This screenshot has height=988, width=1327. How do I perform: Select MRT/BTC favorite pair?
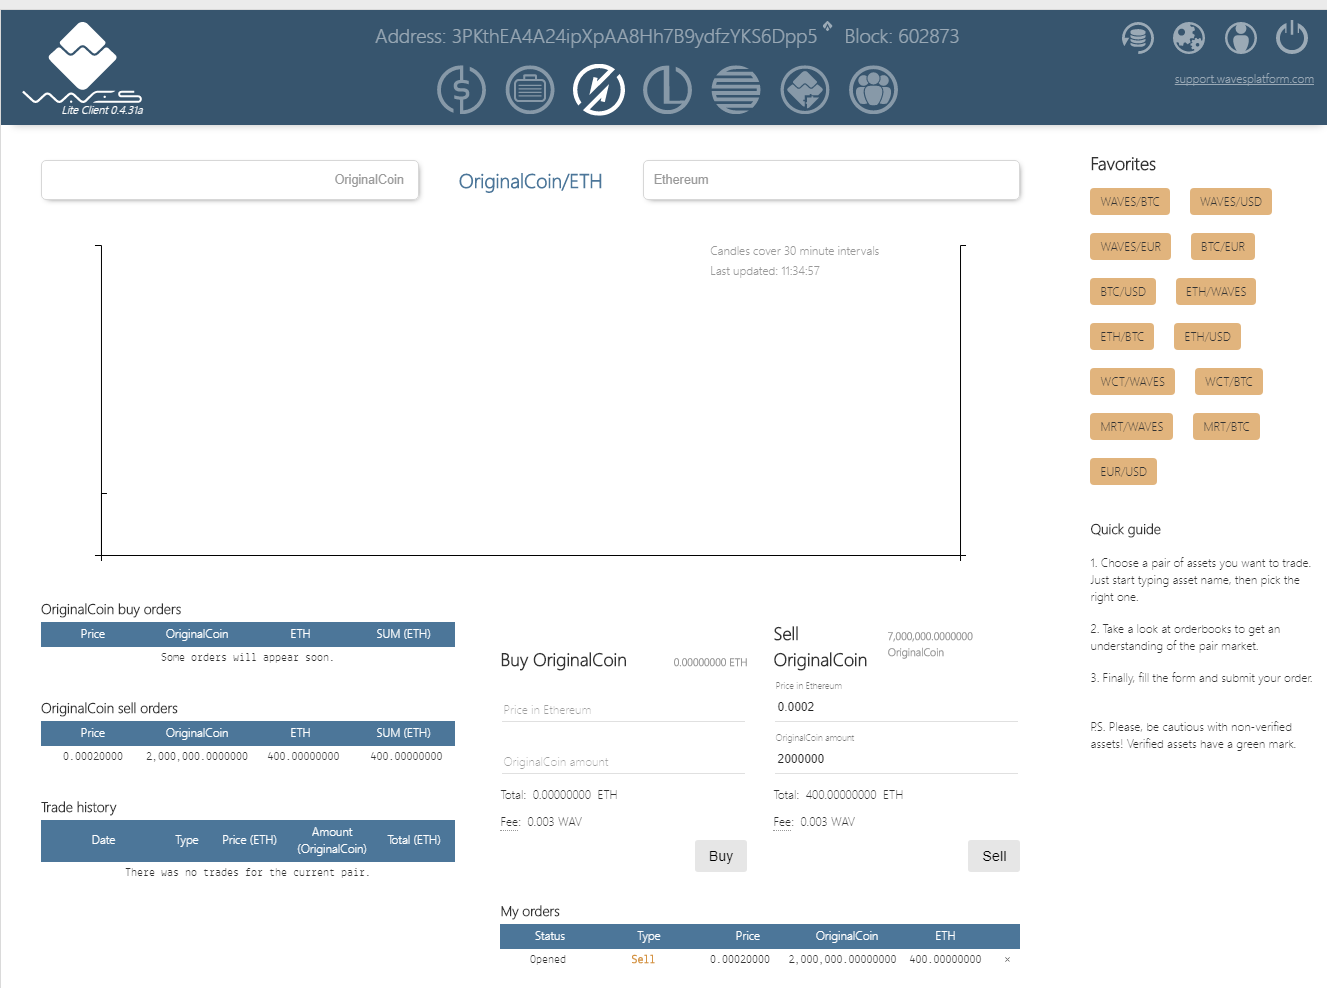tap(1226, 427)
